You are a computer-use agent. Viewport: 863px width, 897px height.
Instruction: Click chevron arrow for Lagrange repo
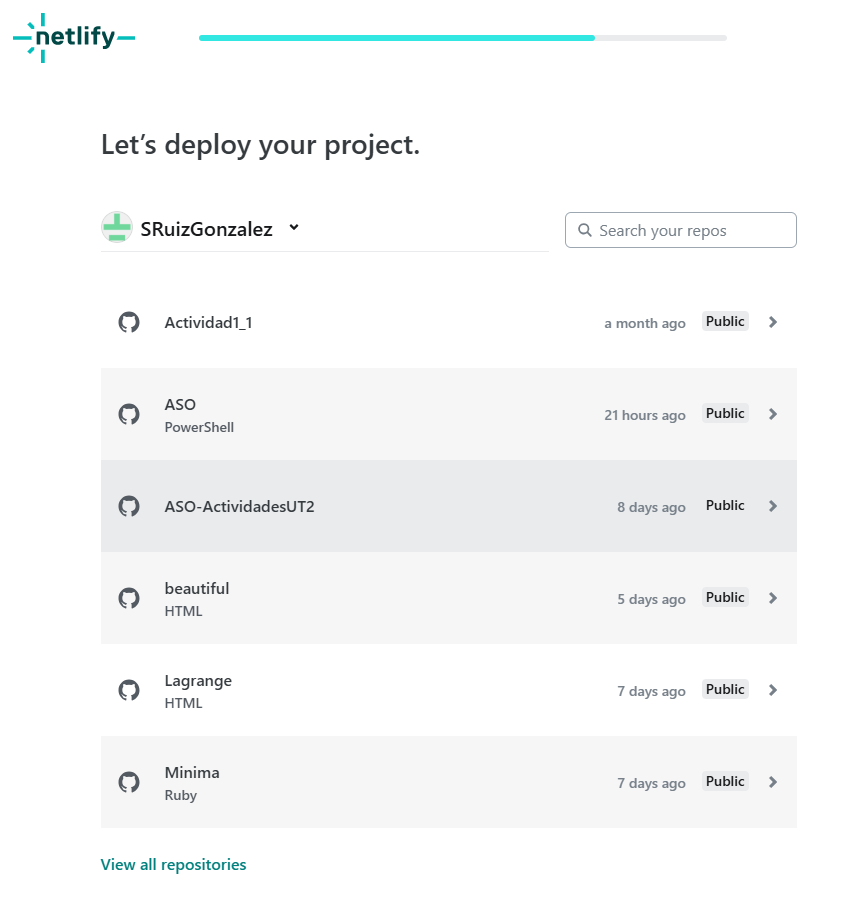click(x=773, y=690)
